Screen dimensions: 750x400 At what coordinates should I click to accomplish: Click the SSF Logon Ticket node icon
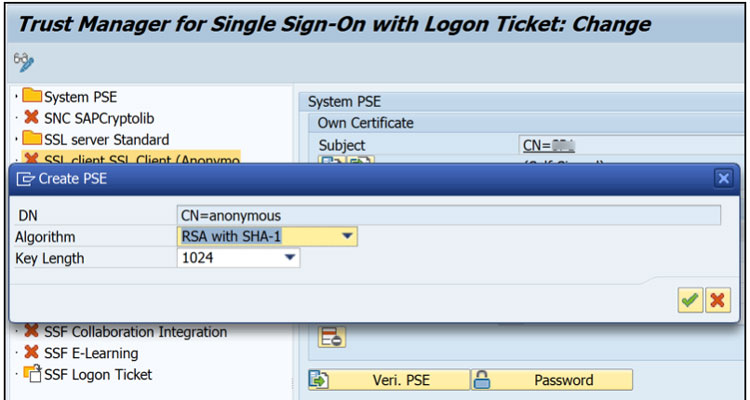pos(32,374)
